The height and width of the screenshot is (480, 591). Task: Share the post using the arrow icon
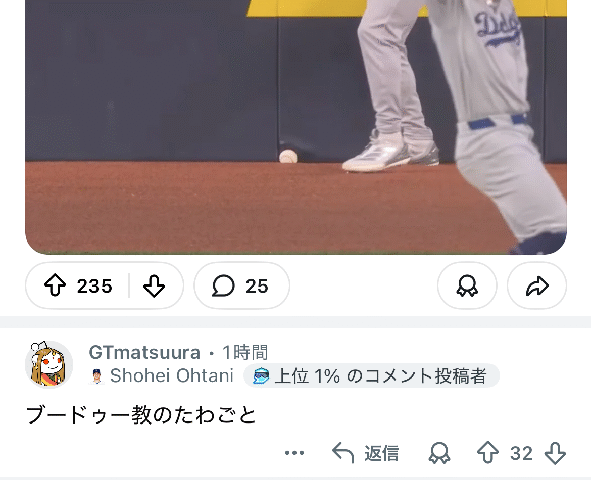coord(537,286)
